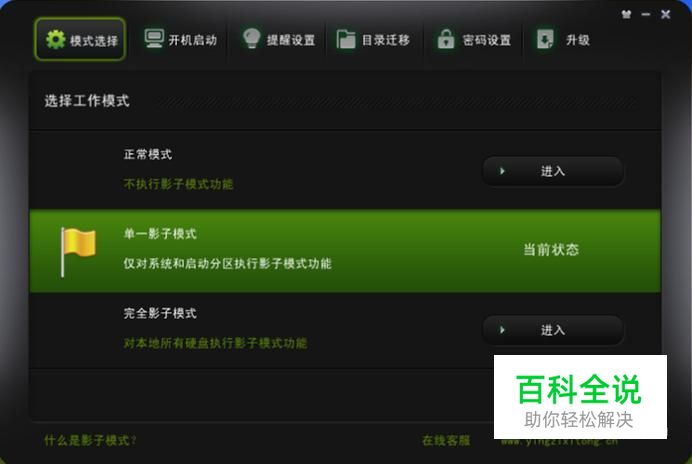The image size is (692, 464).
Task: Switch to the 提醒设置 tab
Action: tap(279, 40)
